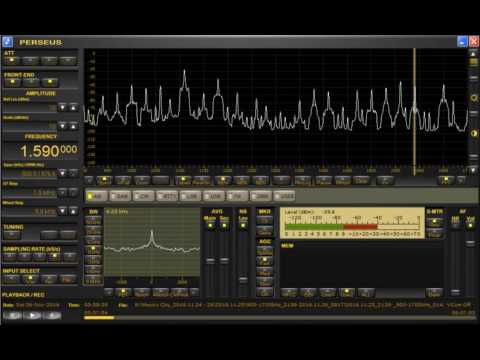Decrease CF Step with its down arrow

pos(62,192)
